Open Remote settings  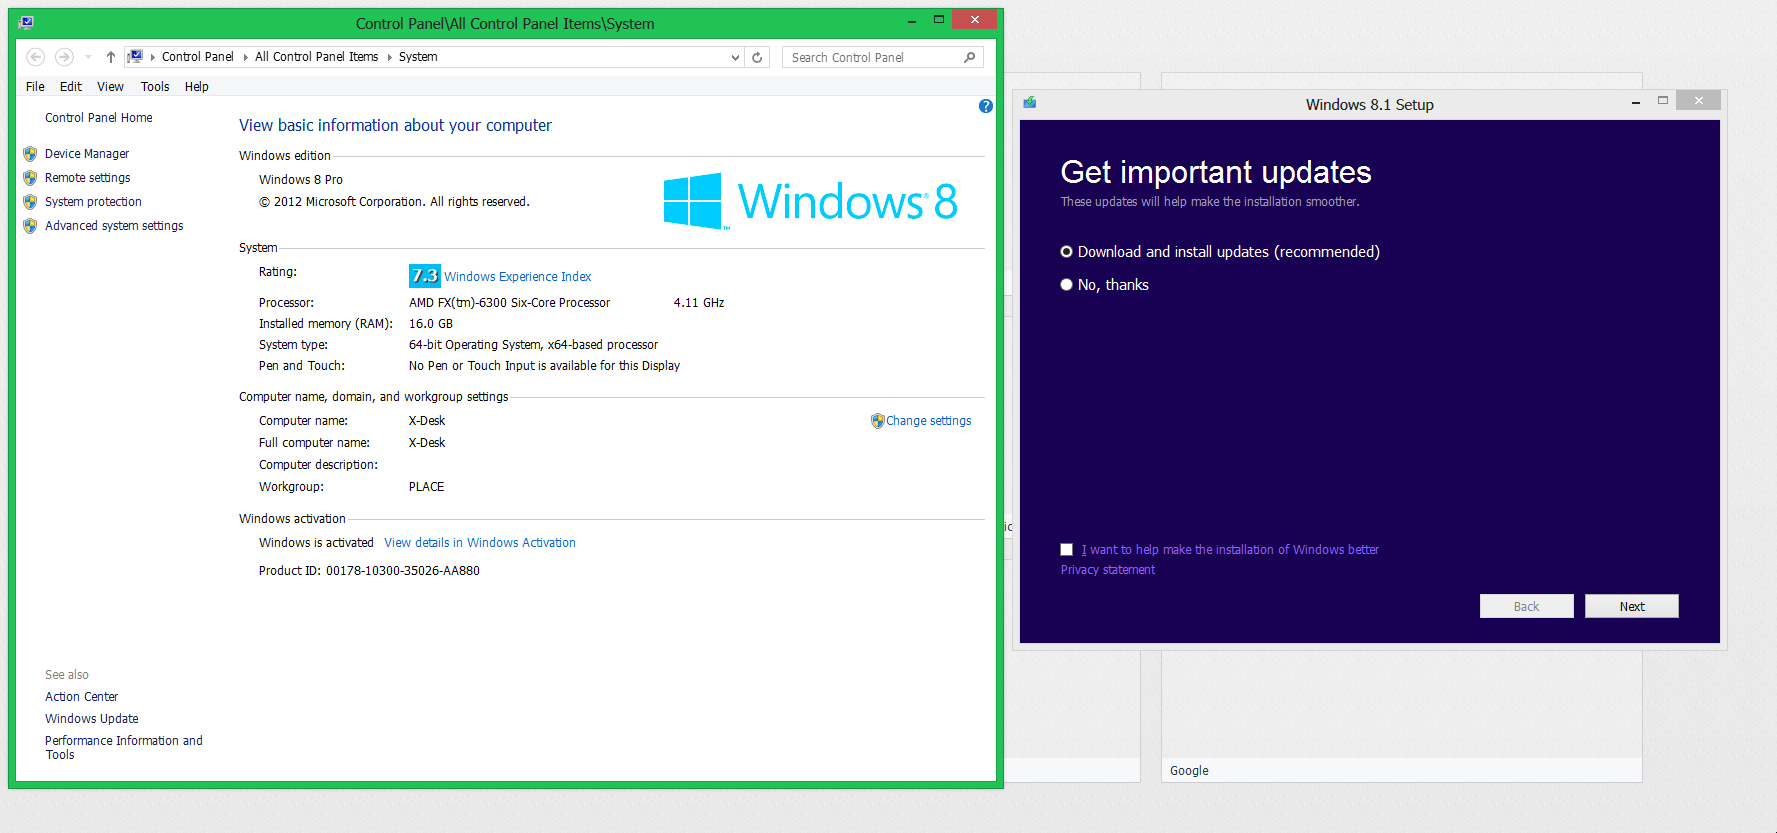(88, 178)
